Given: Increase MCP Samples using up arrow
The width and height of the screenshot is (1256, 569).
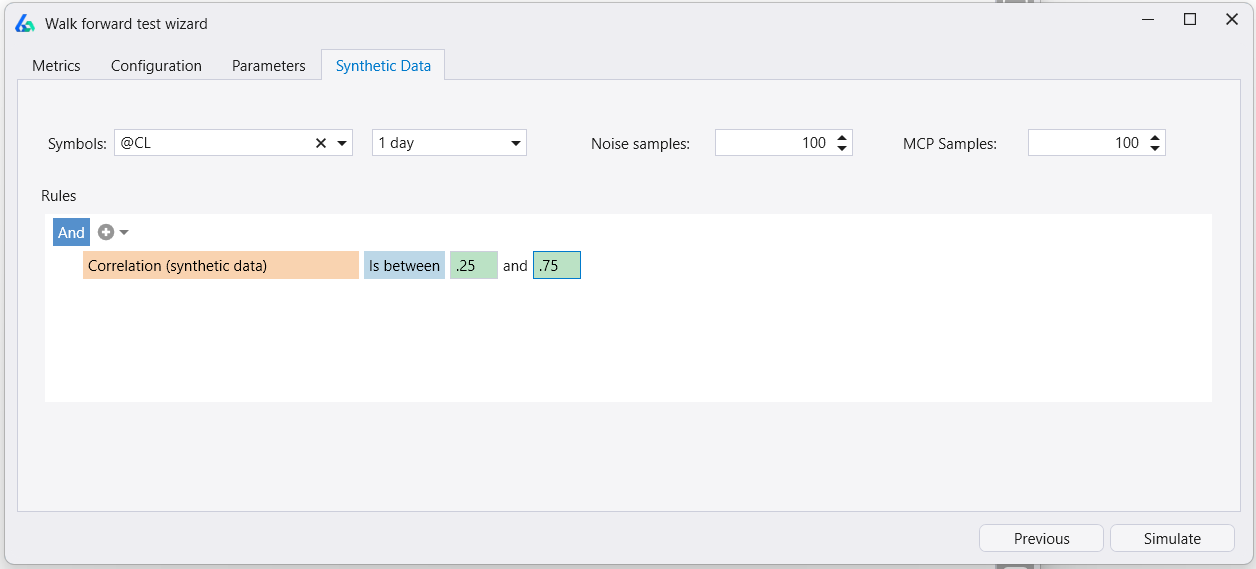Looking at the screenshot, I should click(x=1155, y=138).
